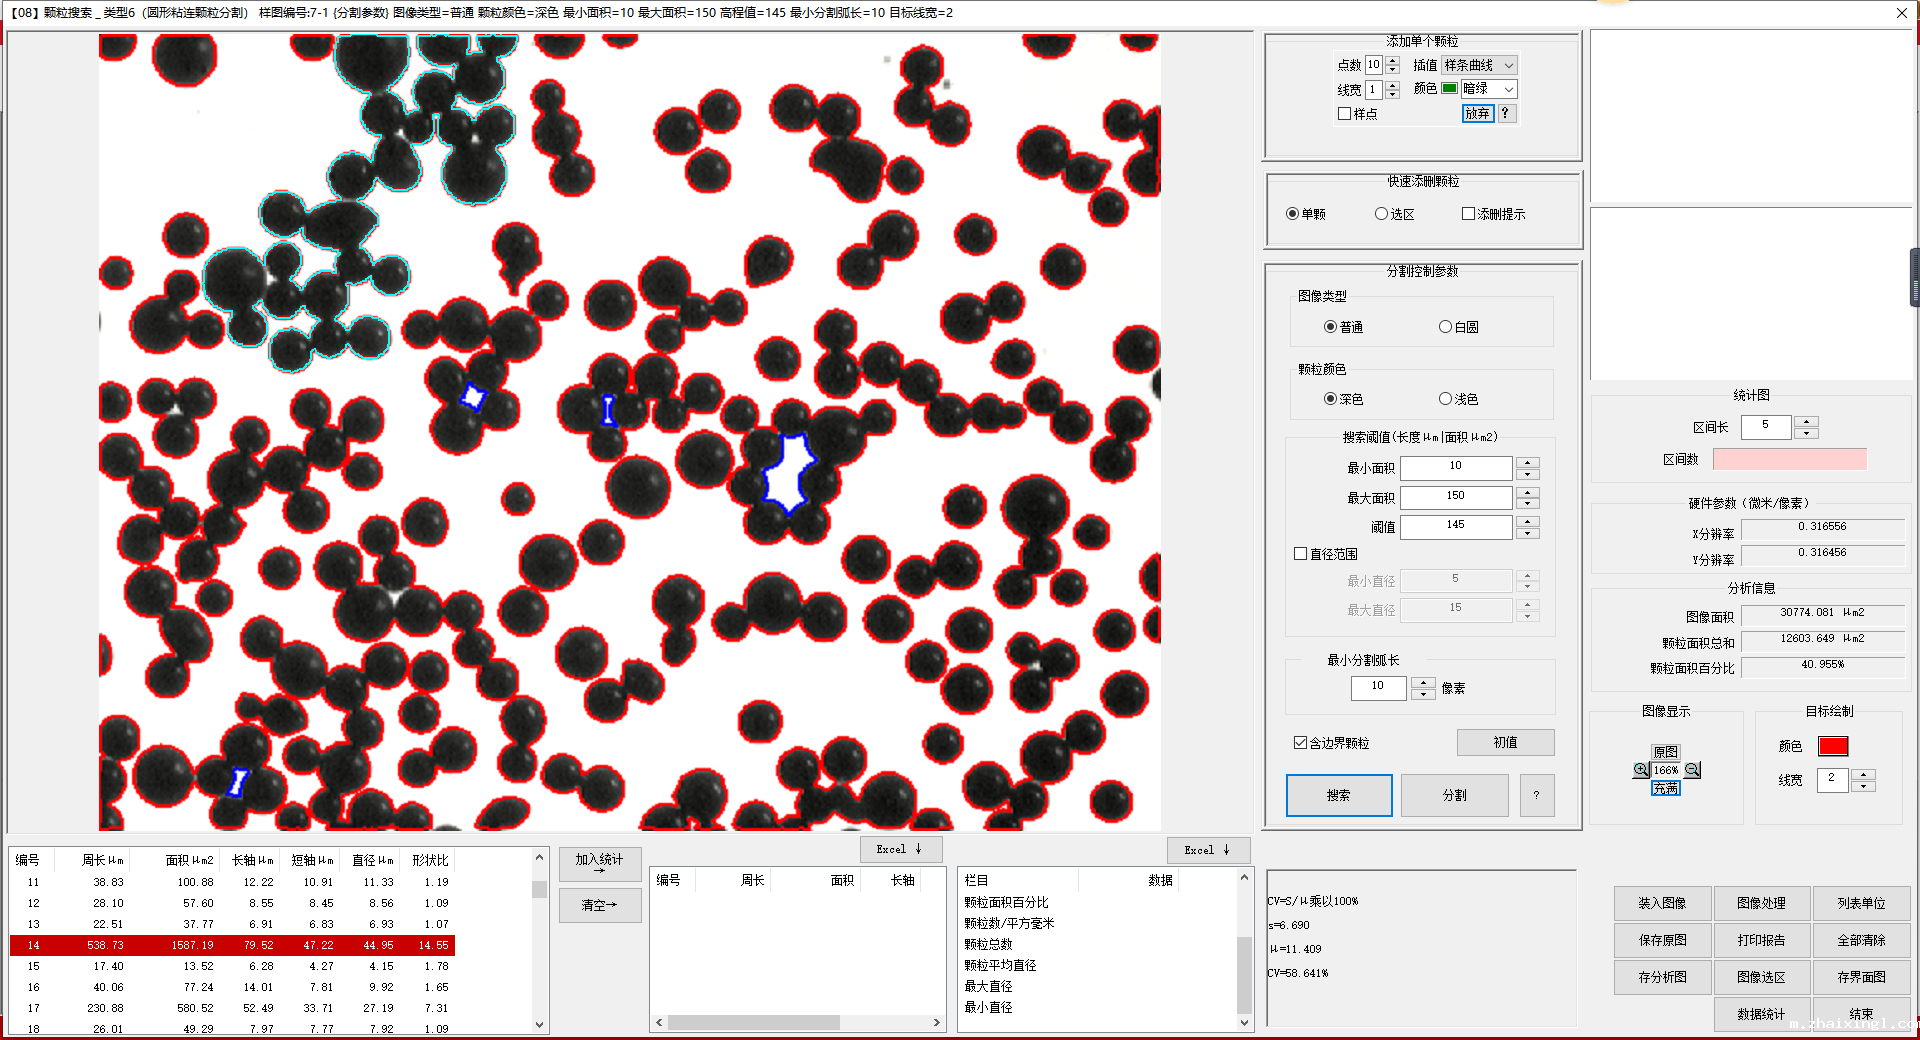The image size is (1920, 1040).
Task: Enable the 样点 checkbox
Action: [1345, 114]
